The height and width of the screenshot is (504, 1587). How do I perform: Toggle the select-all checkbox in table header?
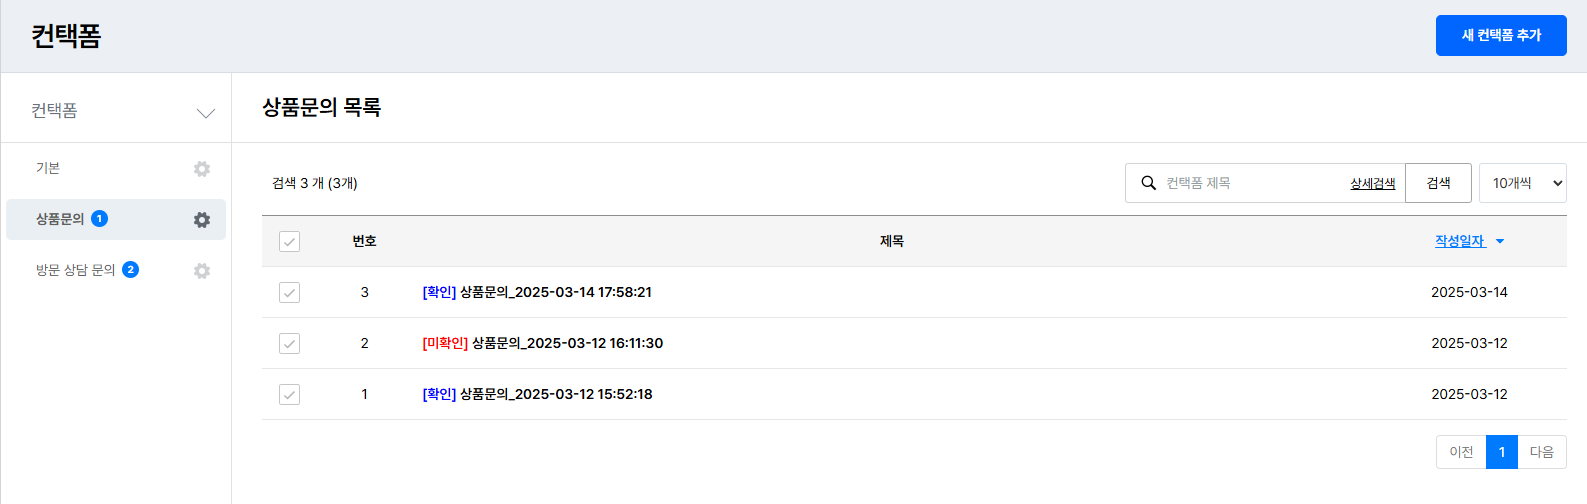pos(289,241)
